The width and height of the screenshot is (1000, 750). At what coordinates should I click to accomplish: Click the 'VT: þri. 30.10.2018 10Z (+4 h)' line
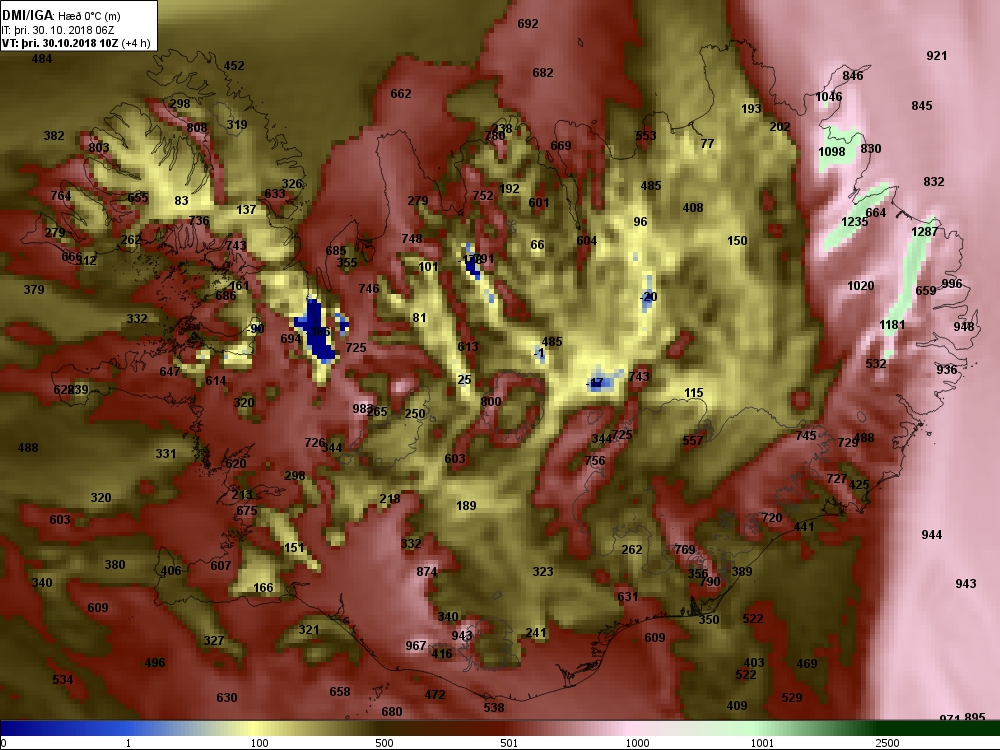(x=76, y=43)
